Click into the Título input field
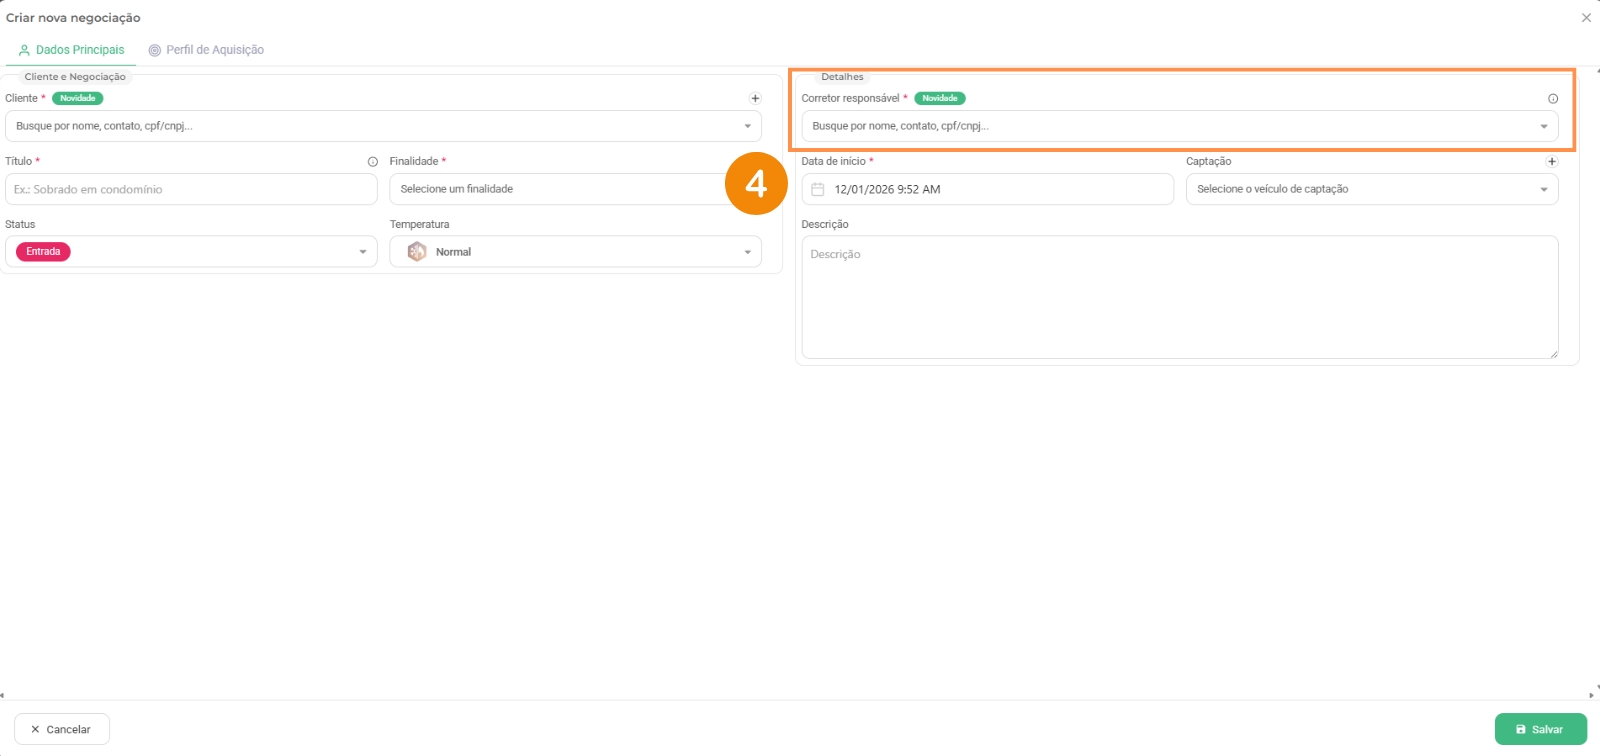1600x756 pixels. (191, 189)
